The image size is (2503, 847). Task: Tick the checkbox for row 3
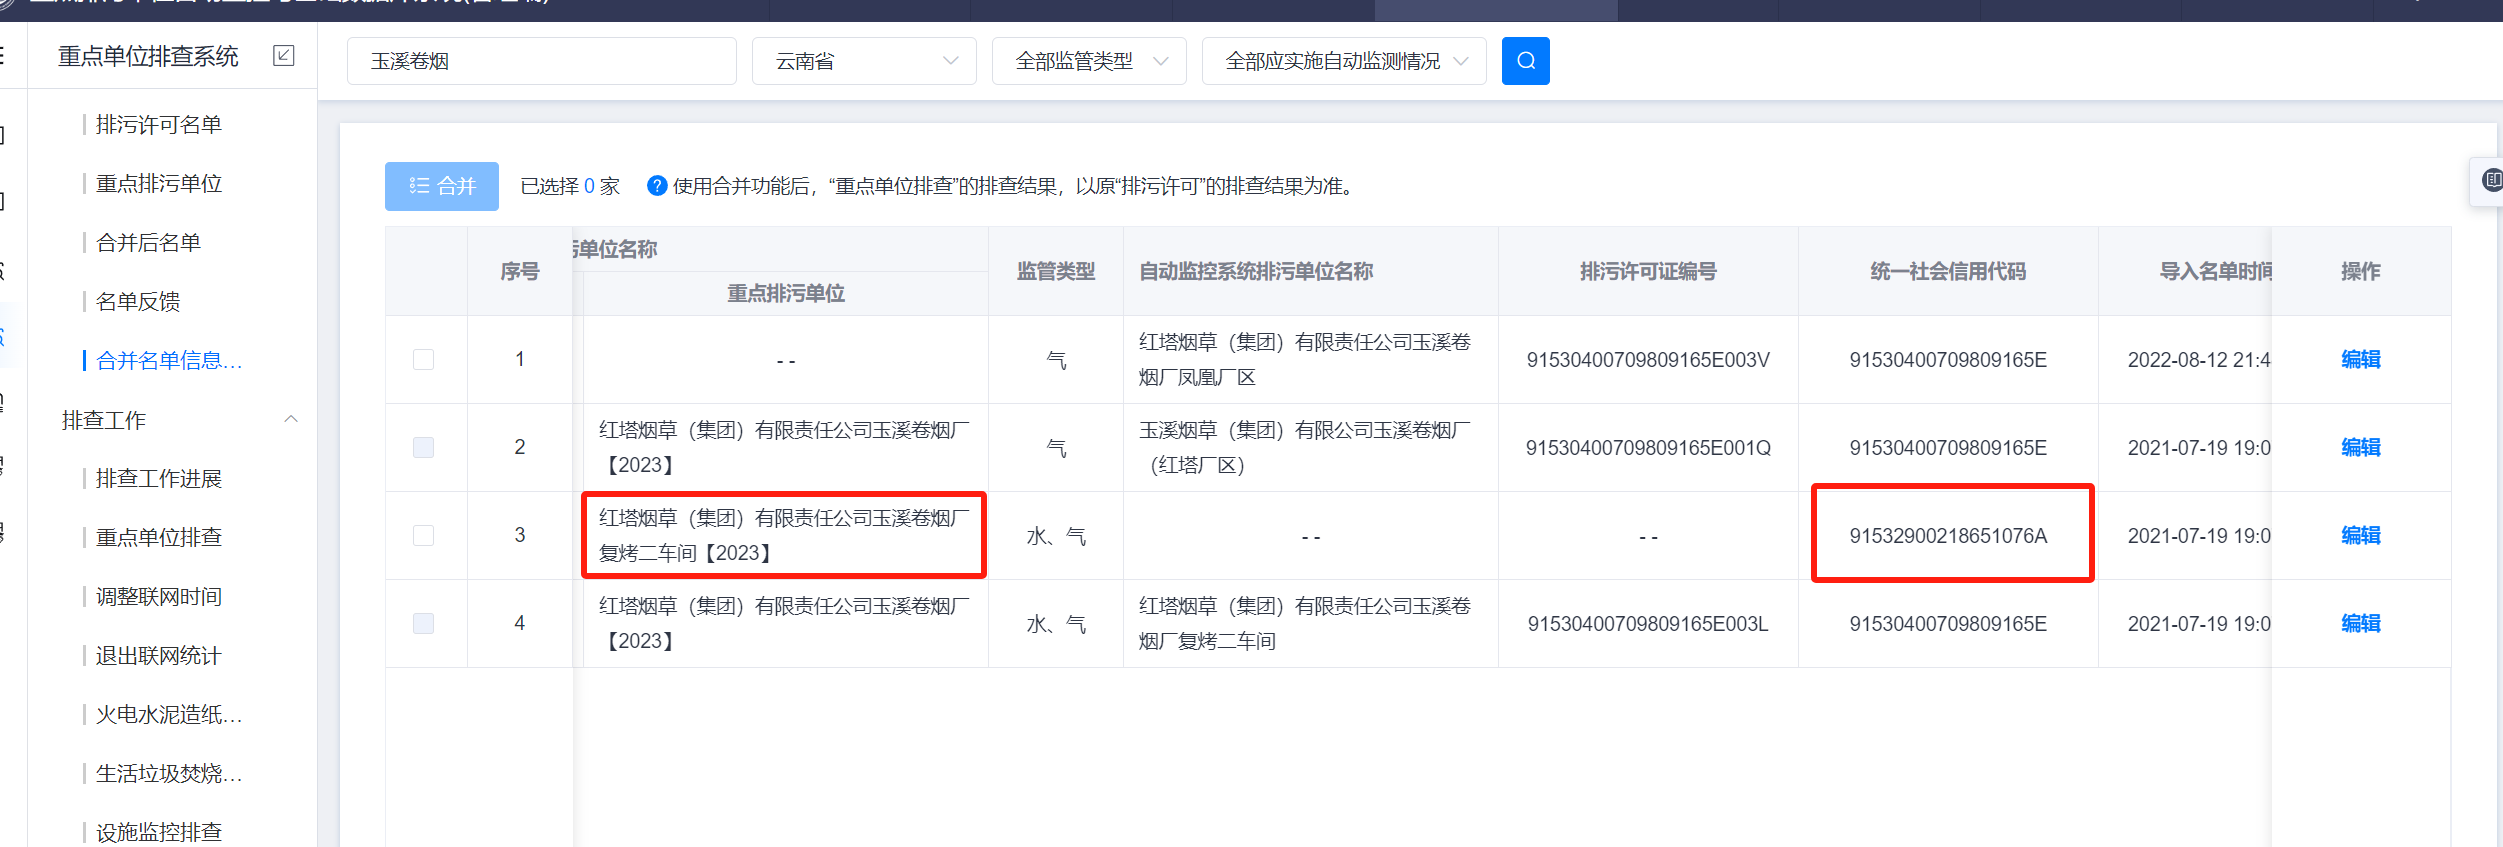(423, 535)
